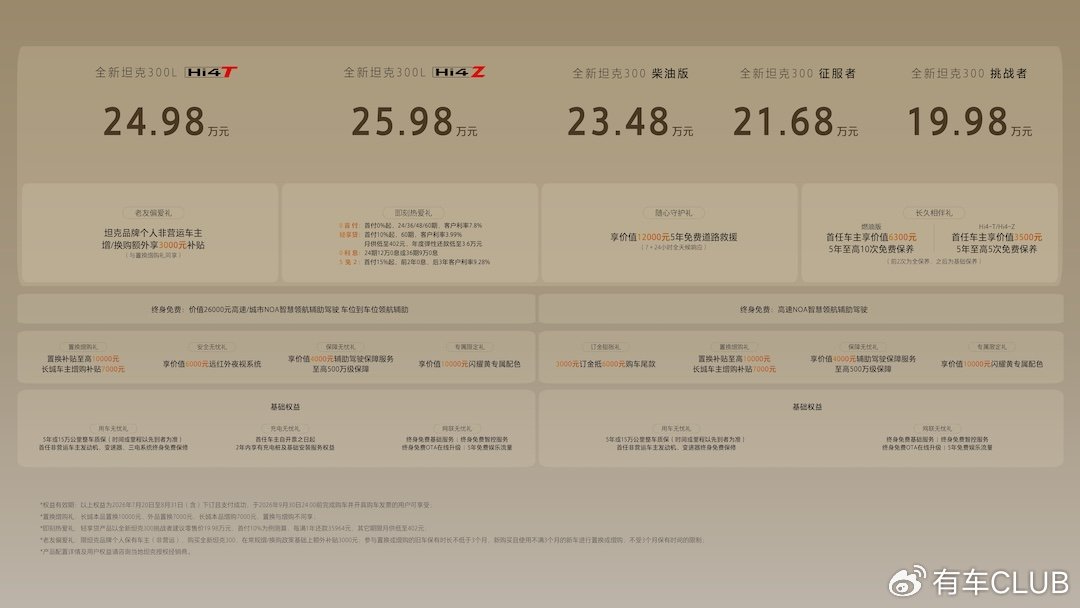
Task: Click the 有车CLUB watermark text
Action: (x=1000, y=583)
